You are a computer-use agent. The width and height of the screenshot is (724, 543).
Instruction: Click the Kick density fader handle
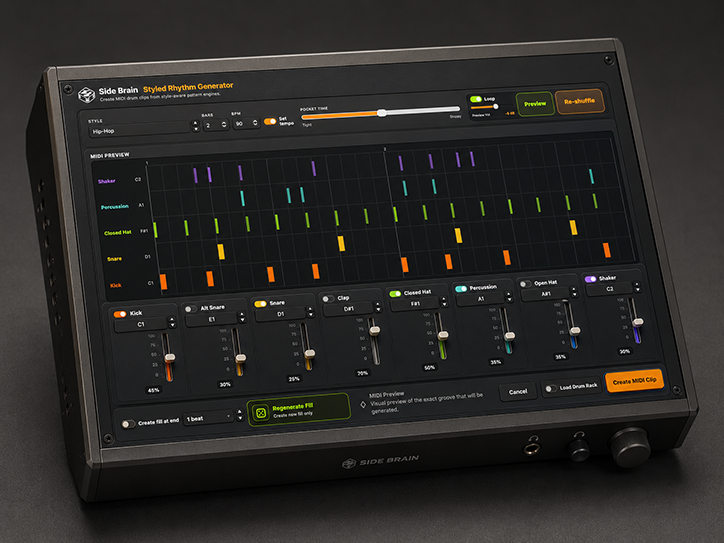(170, 358)
